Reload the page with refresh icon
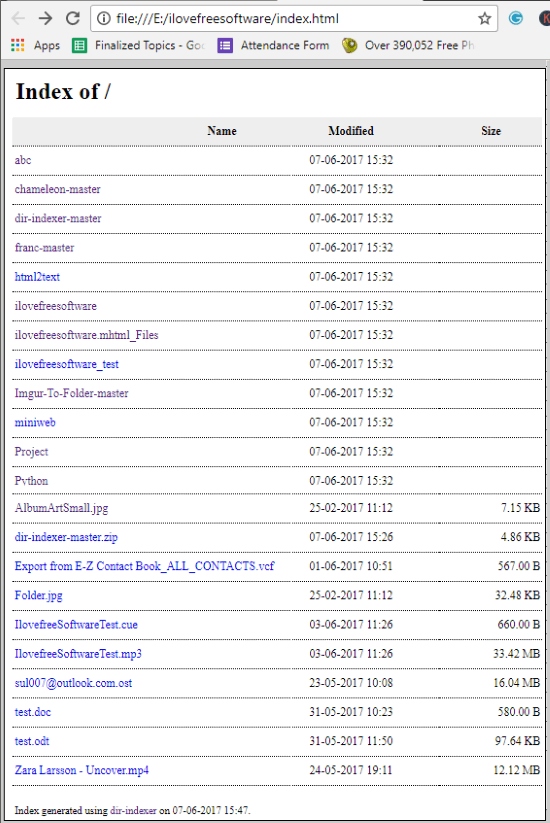 [72, 19]
